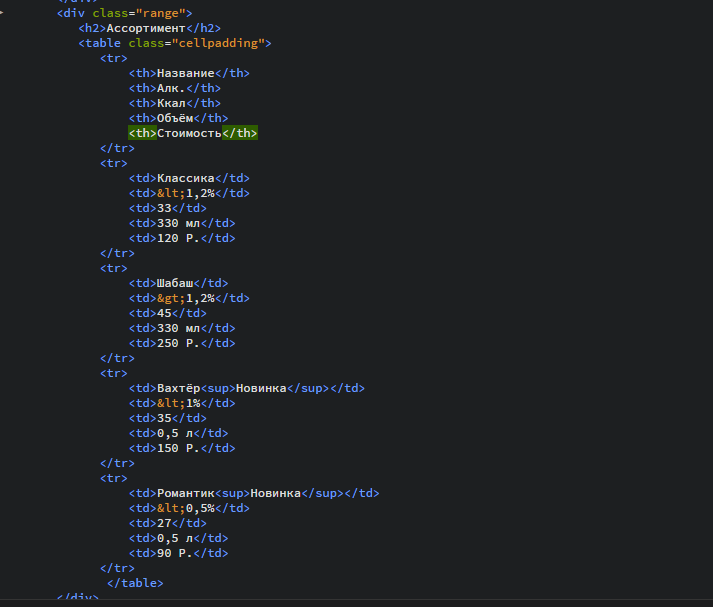Place cursor on the td 35 line

pos(168,418)
